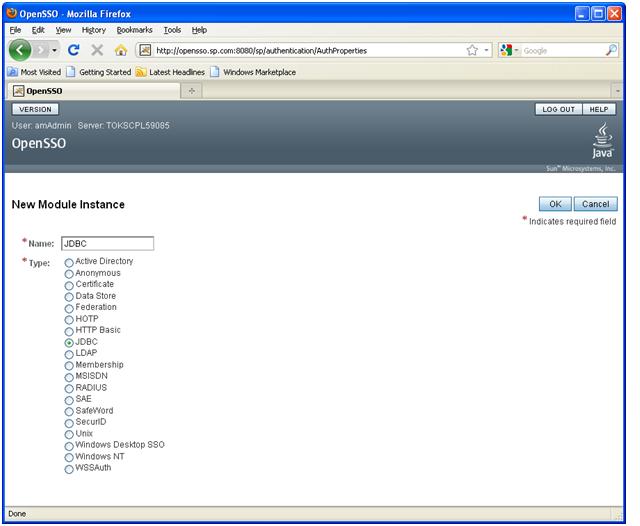This screenshot has height=526, width=640.
Task: Choose the SafeWord module type
Action: 69,411
